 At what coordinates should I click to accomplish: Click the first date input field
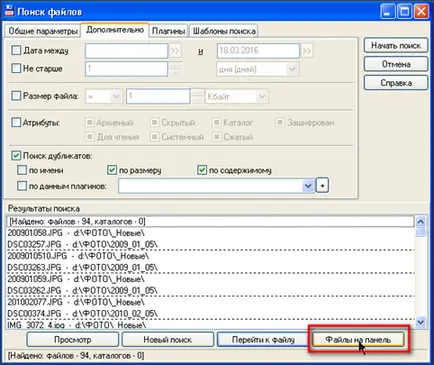[x=126, y=51]
